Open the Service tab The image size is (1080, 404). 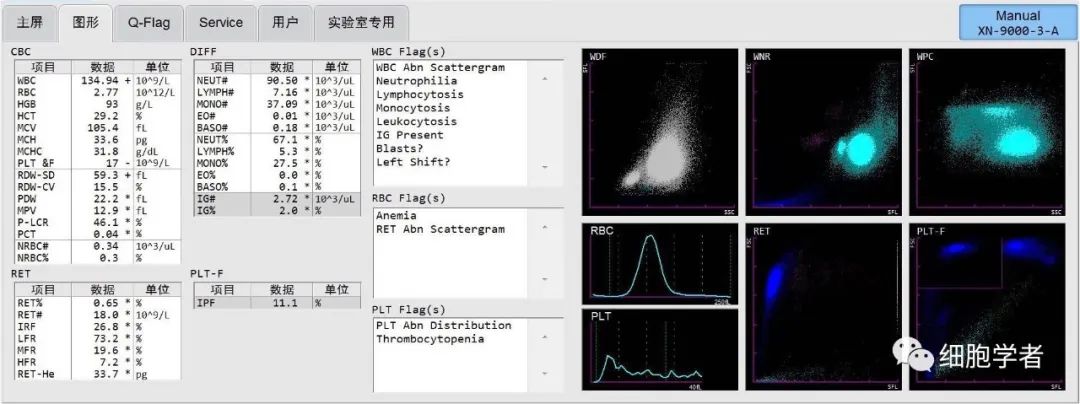coord(220,22)
